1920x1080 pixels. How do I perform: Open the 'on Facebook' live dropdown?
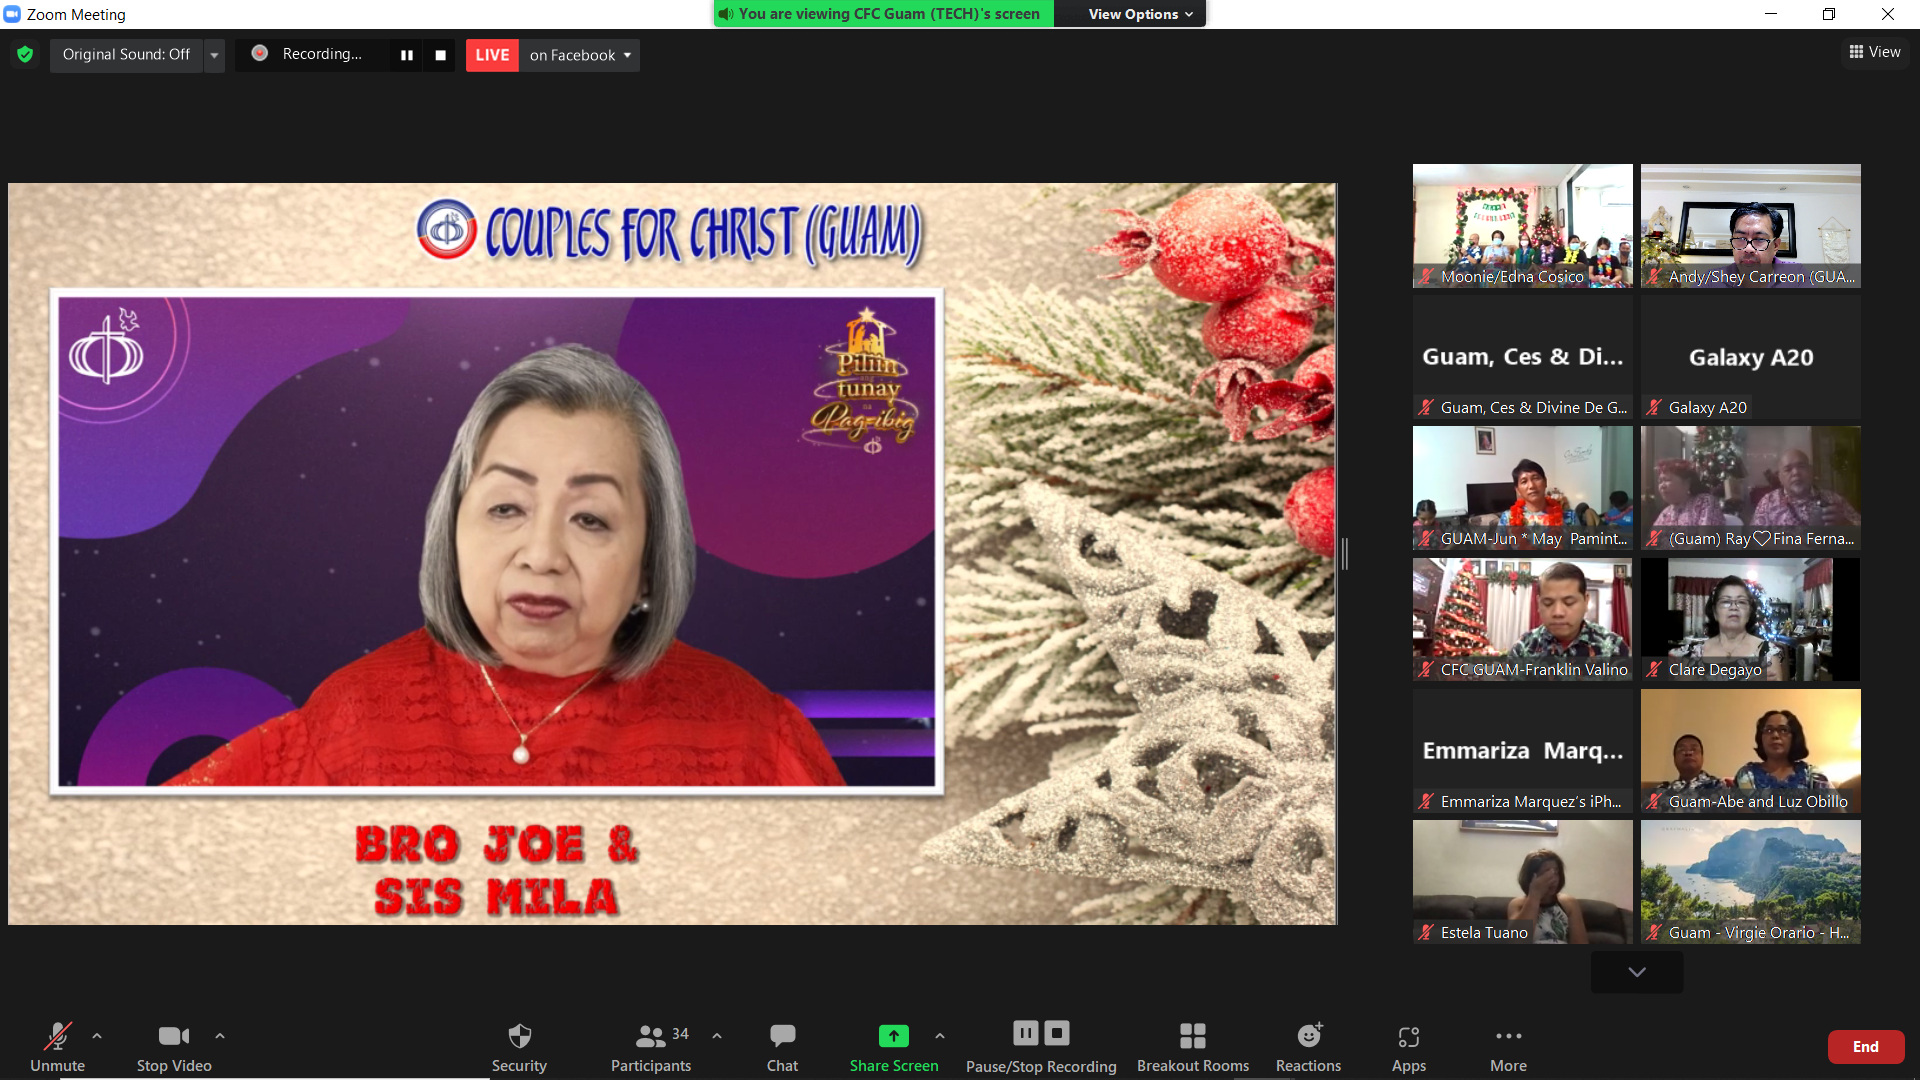click(x=580, y=55)
